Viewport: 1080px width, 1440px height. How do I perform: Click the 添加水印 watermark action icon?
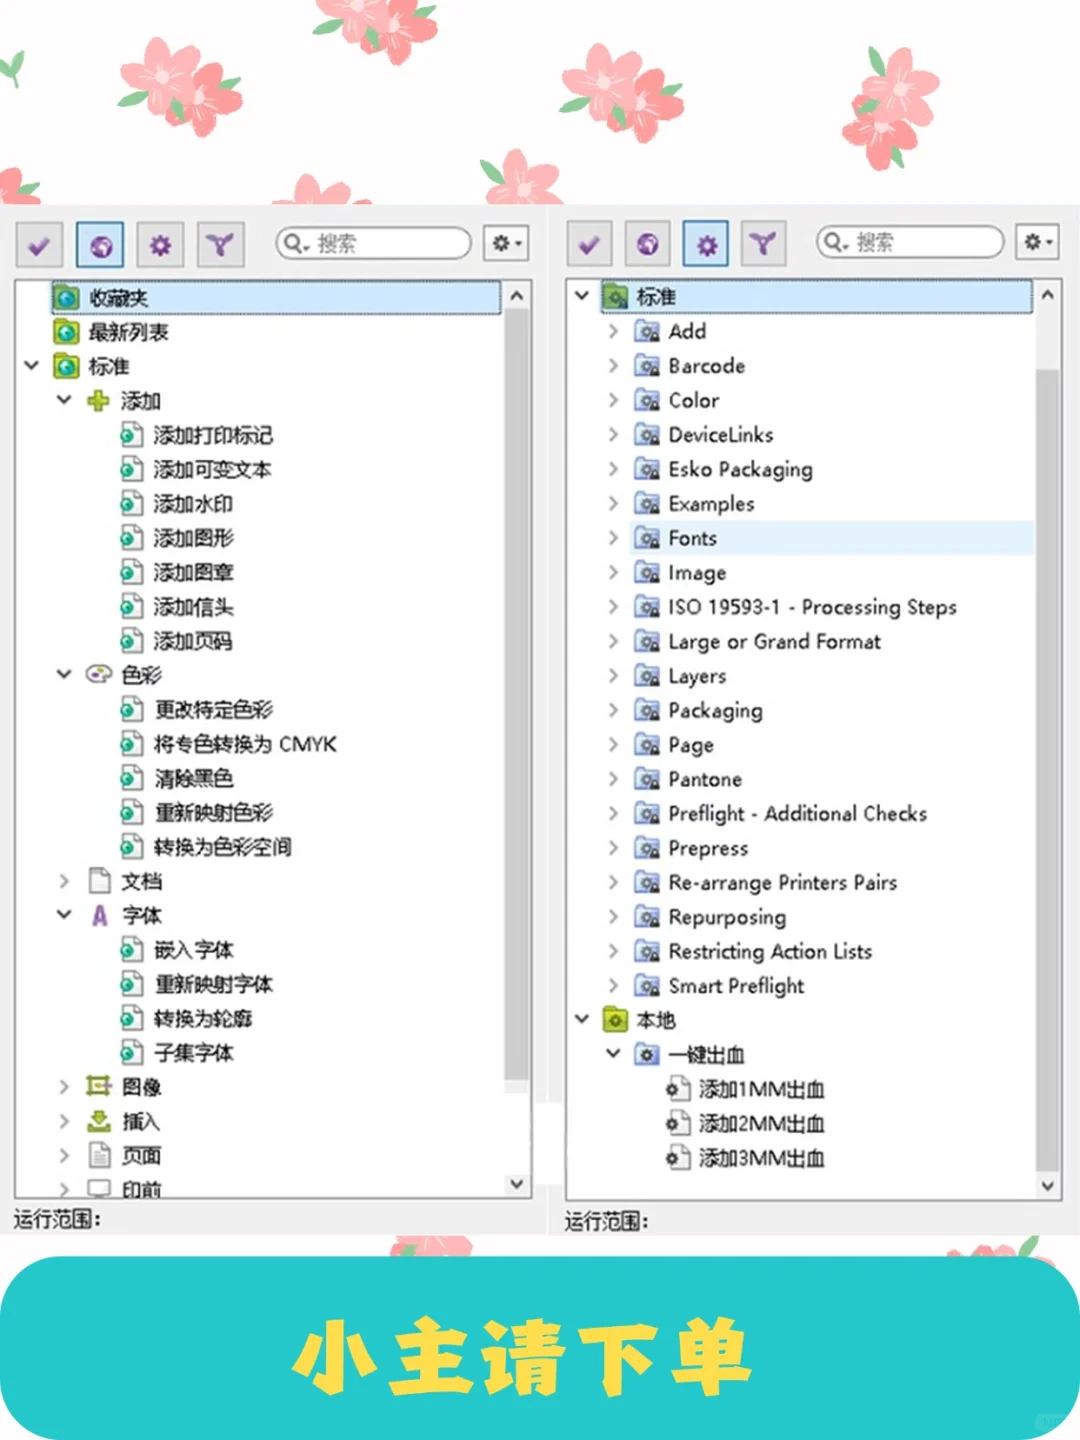[131, 503]
